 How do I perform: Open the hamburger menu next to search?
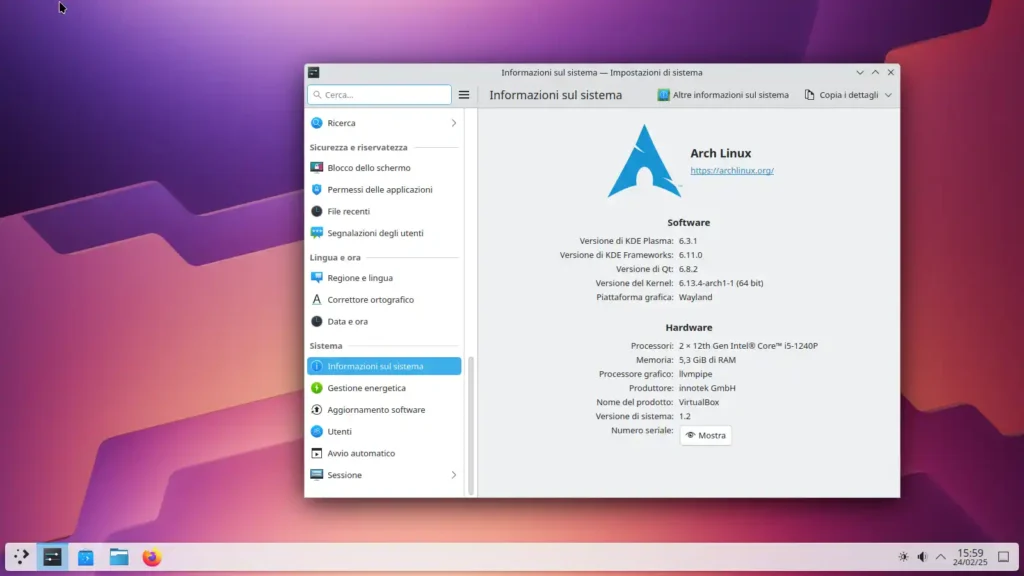click(x=464, y=94)
